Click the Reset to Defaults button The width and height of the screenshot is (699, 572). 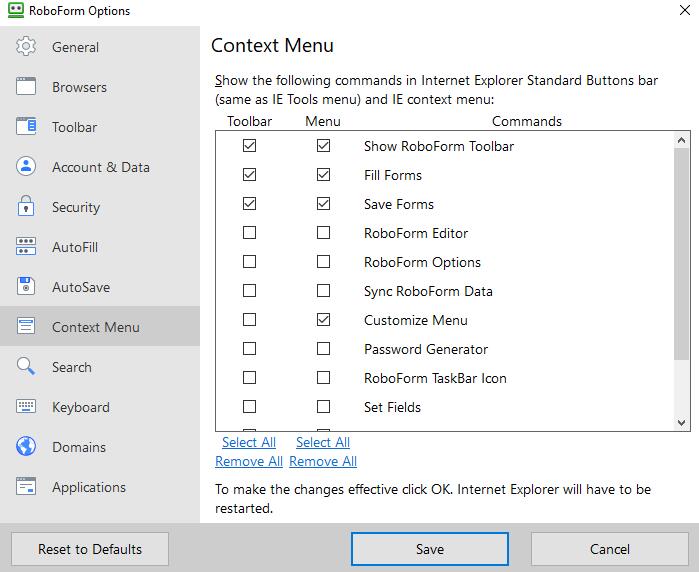90,549
